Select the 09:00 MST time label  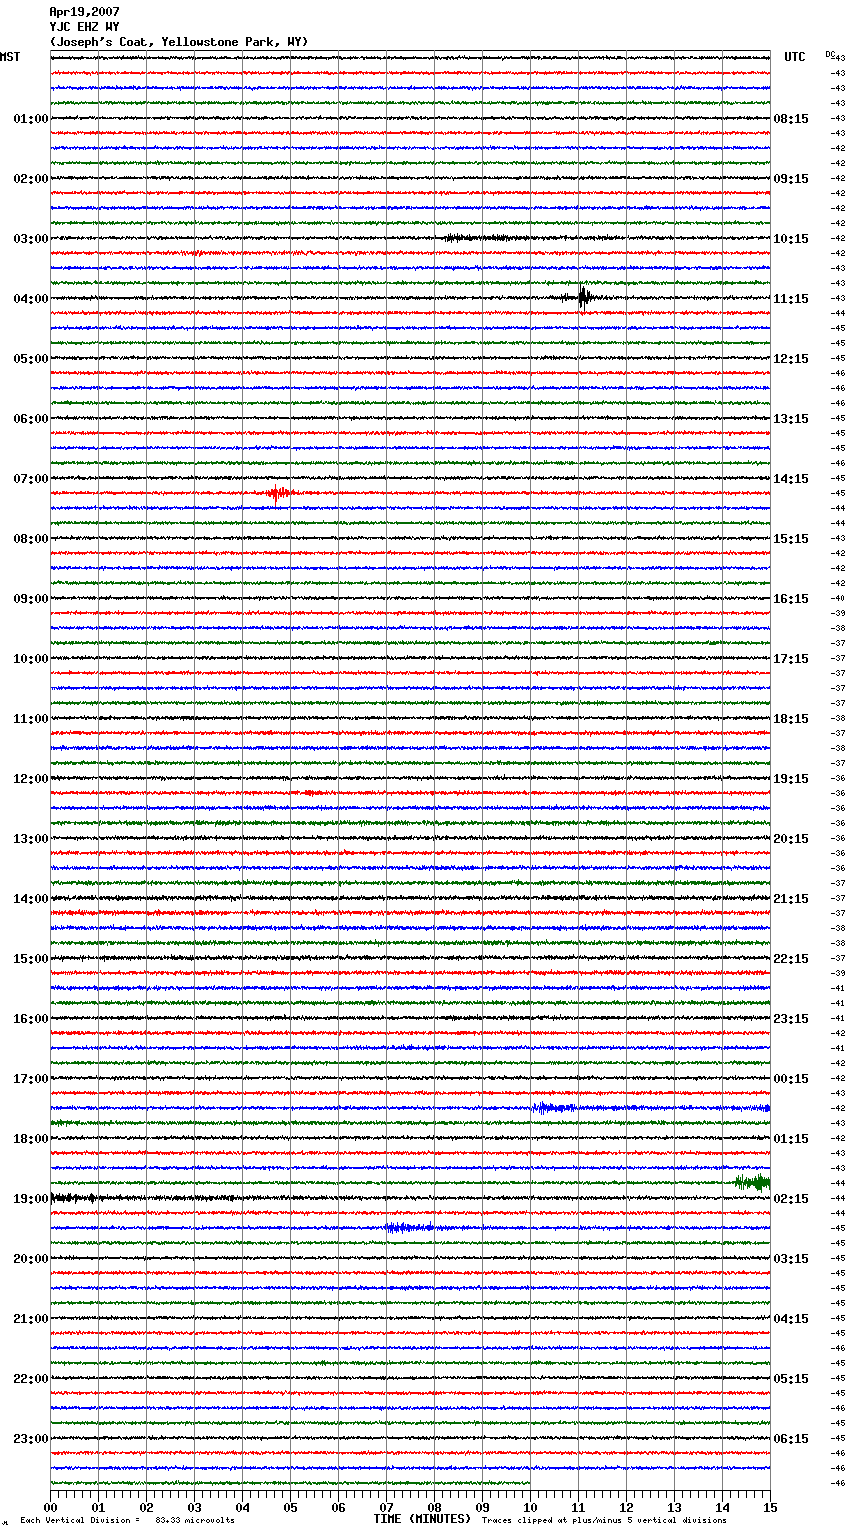[x=31, y=599]
